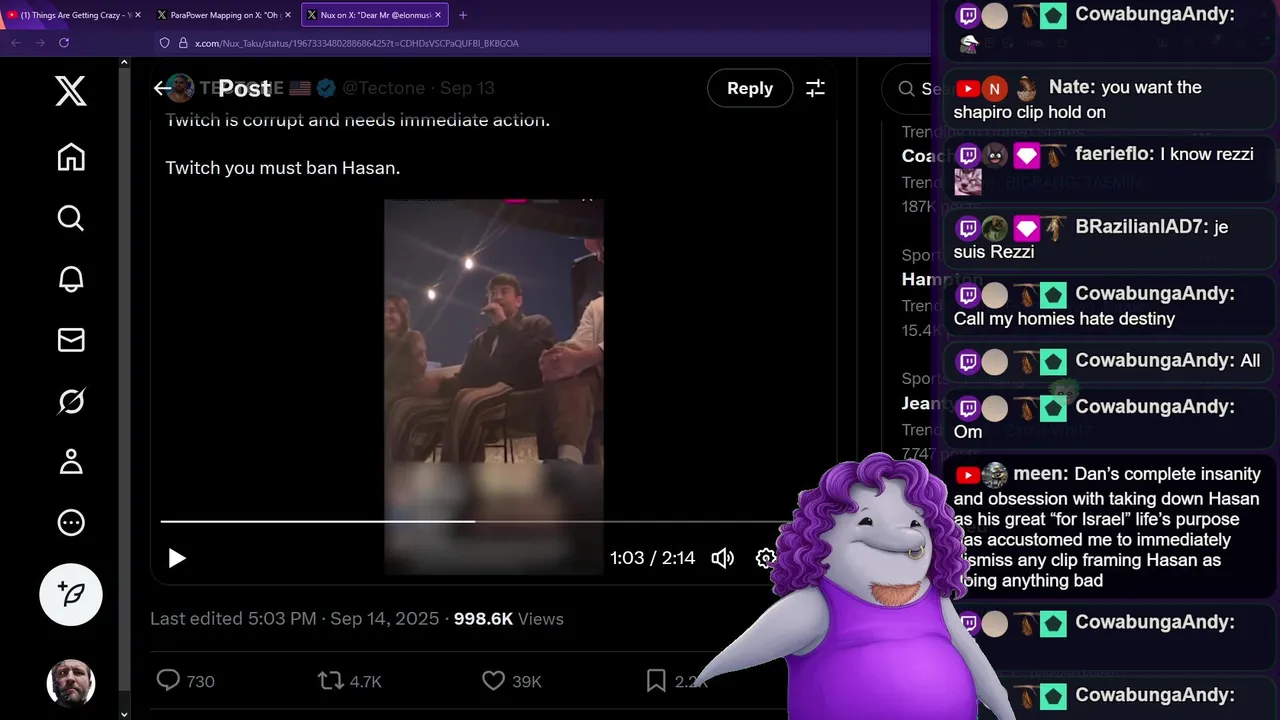Open account avatar at sidebar bottom

click(70, 684)
